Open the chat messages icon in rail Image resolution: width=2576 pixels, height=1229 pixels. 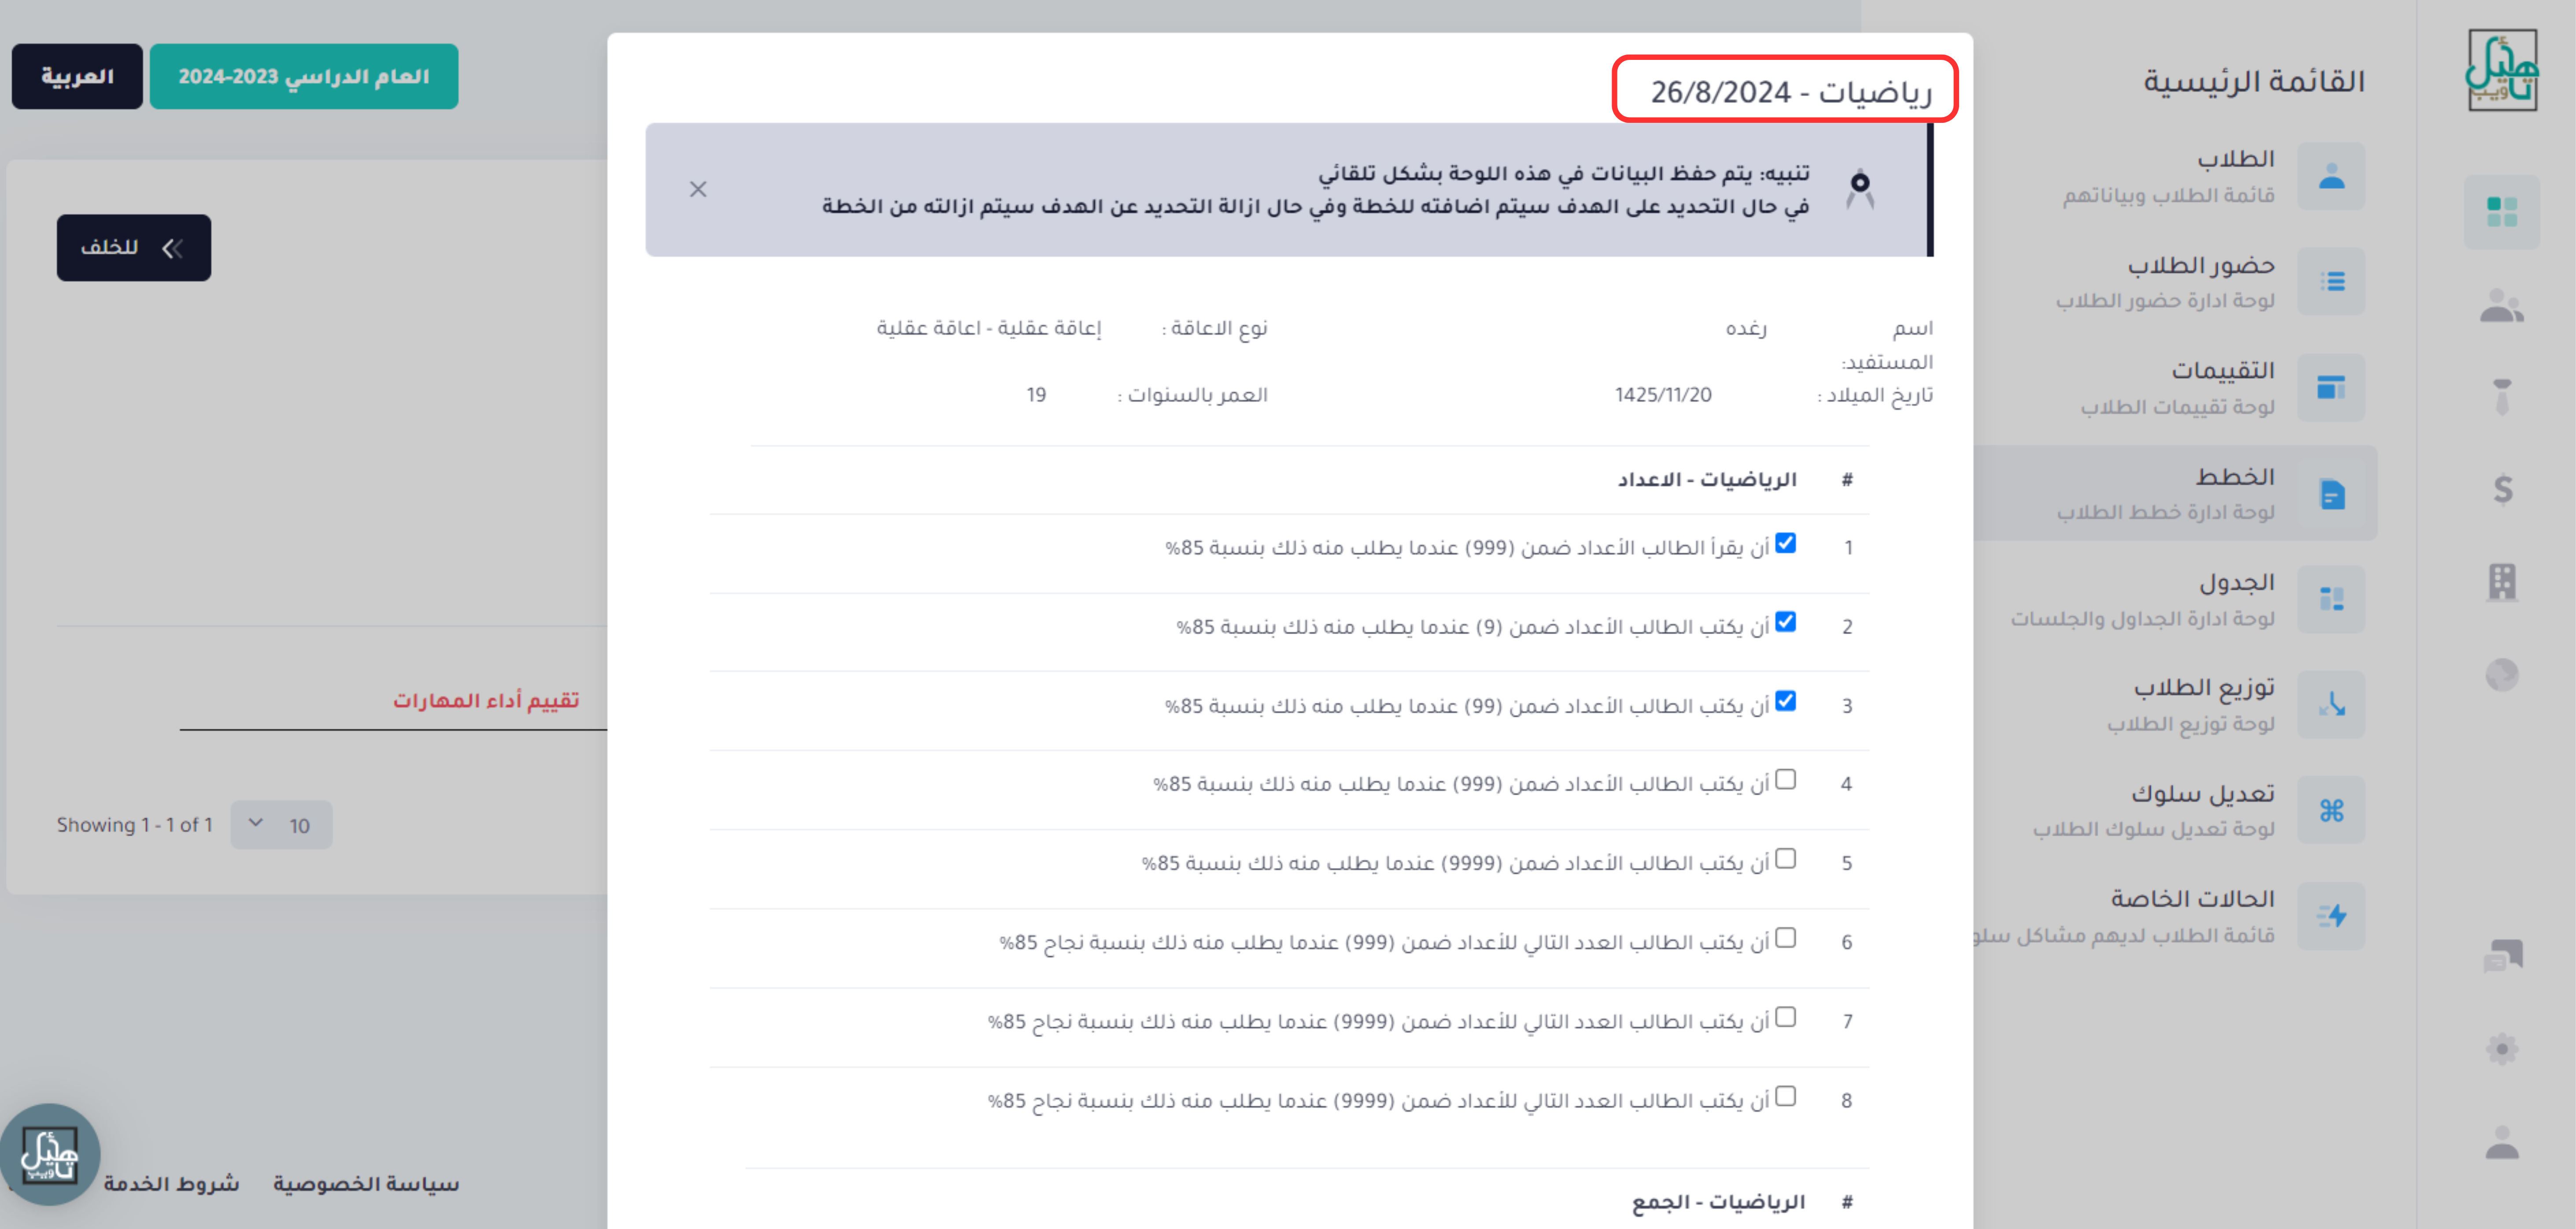(2502, 956)
